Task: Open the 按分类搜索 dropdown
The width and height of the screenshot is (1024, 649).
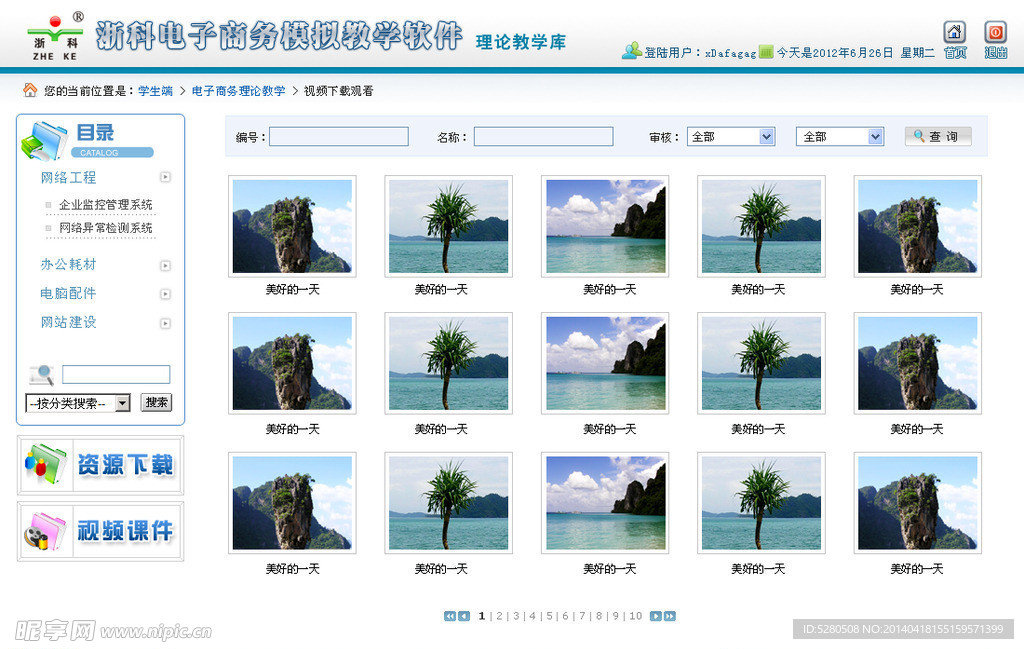Action: point(78,403)
